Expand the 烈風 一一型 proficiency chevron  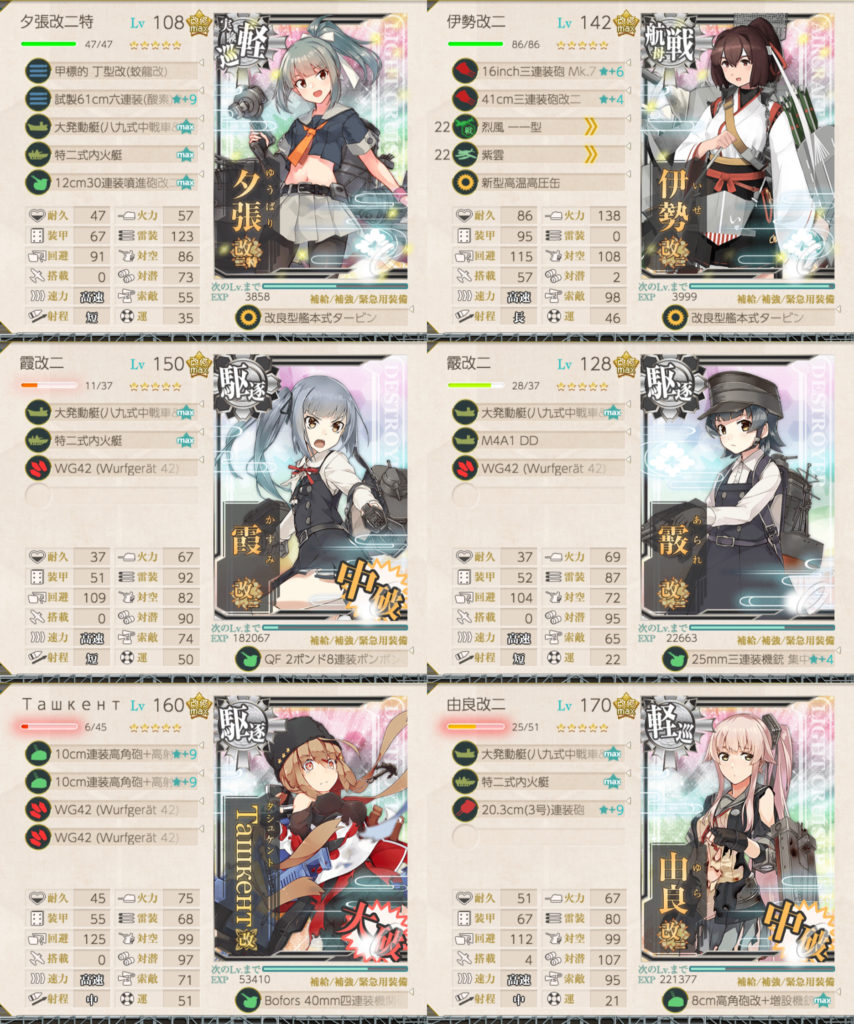coord(590,126)
